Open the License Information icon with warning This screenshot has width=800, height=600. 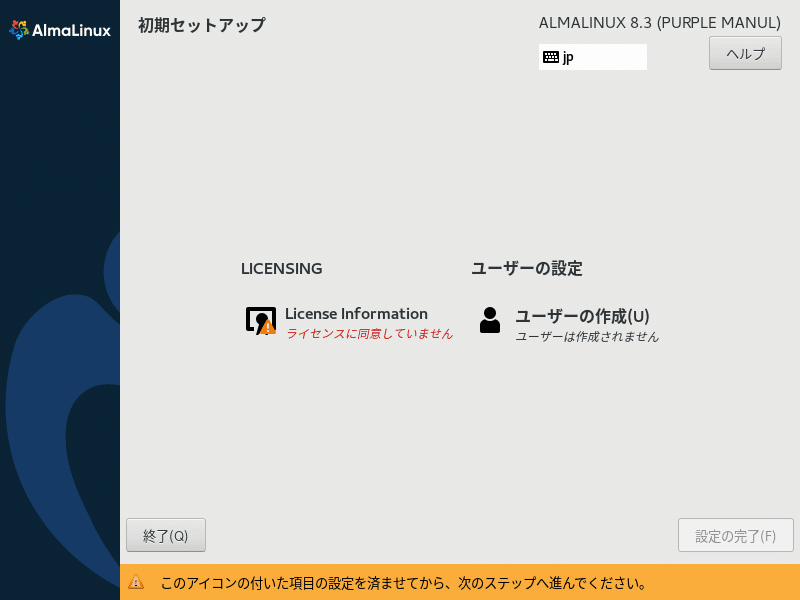261,321
